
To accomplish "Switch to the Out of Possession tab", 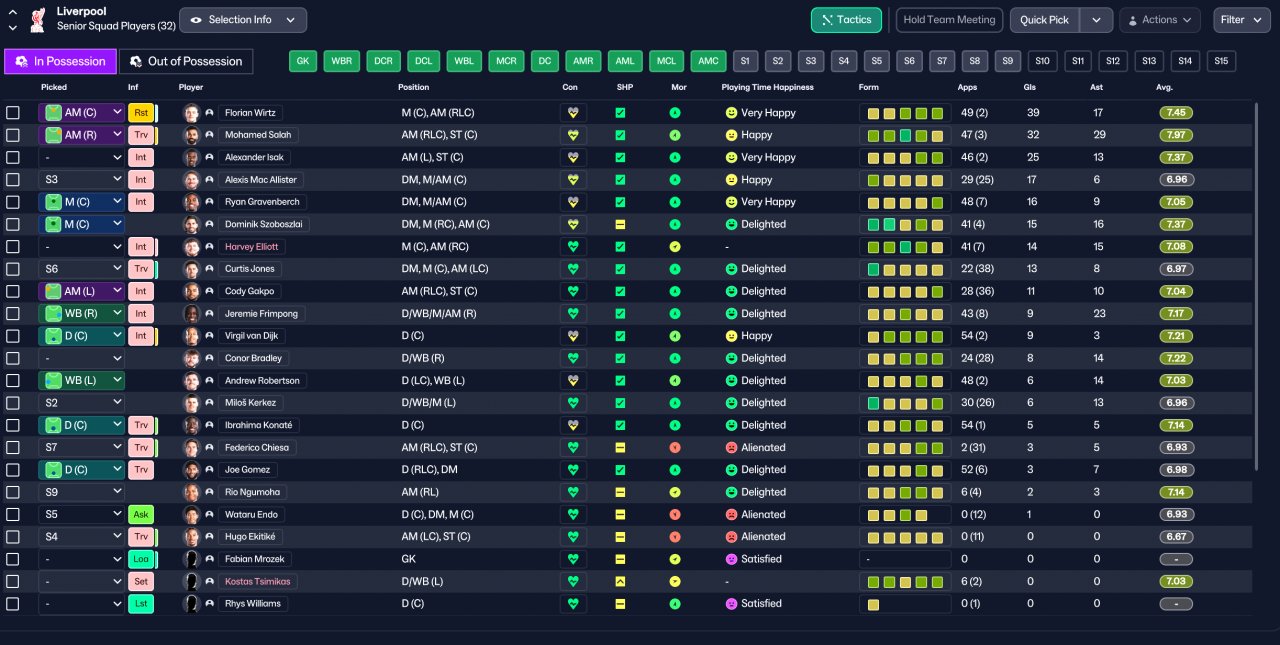I will [x=186, y=61].
